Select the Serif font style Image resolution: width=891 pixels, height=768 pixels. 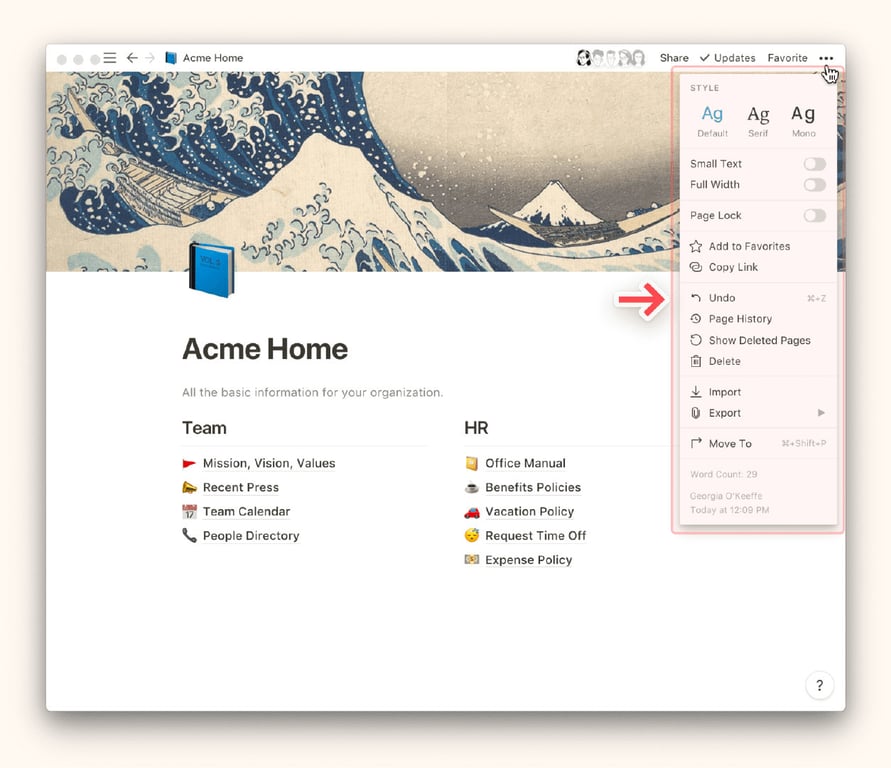click(759, 120)
